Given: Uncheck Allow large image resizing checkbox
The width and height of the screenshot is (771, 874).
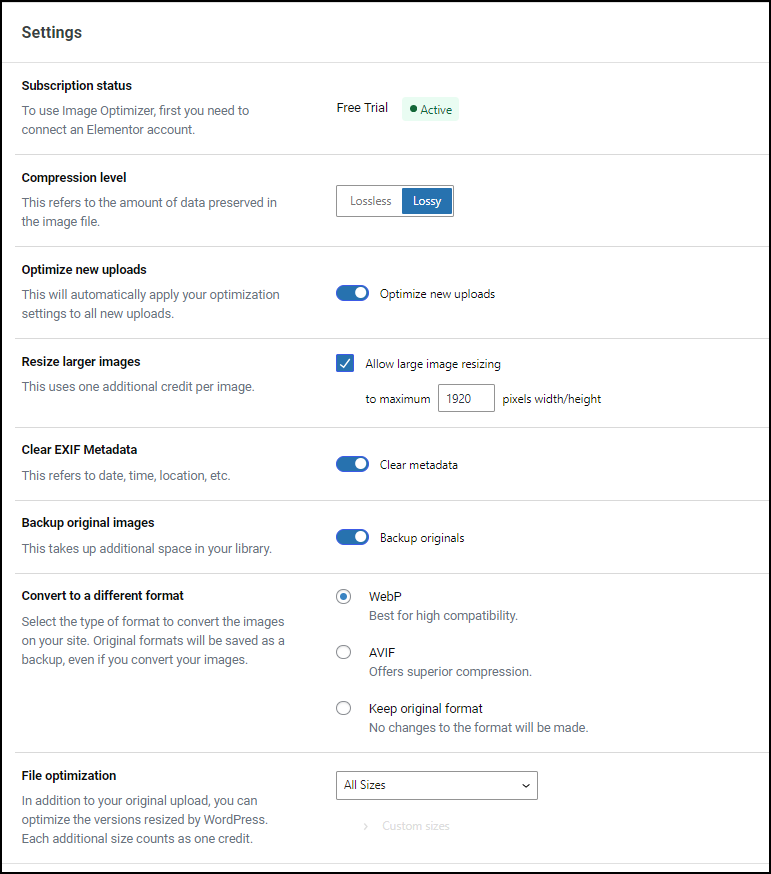Looking at the screenshot, I should (x=345, y=363).
